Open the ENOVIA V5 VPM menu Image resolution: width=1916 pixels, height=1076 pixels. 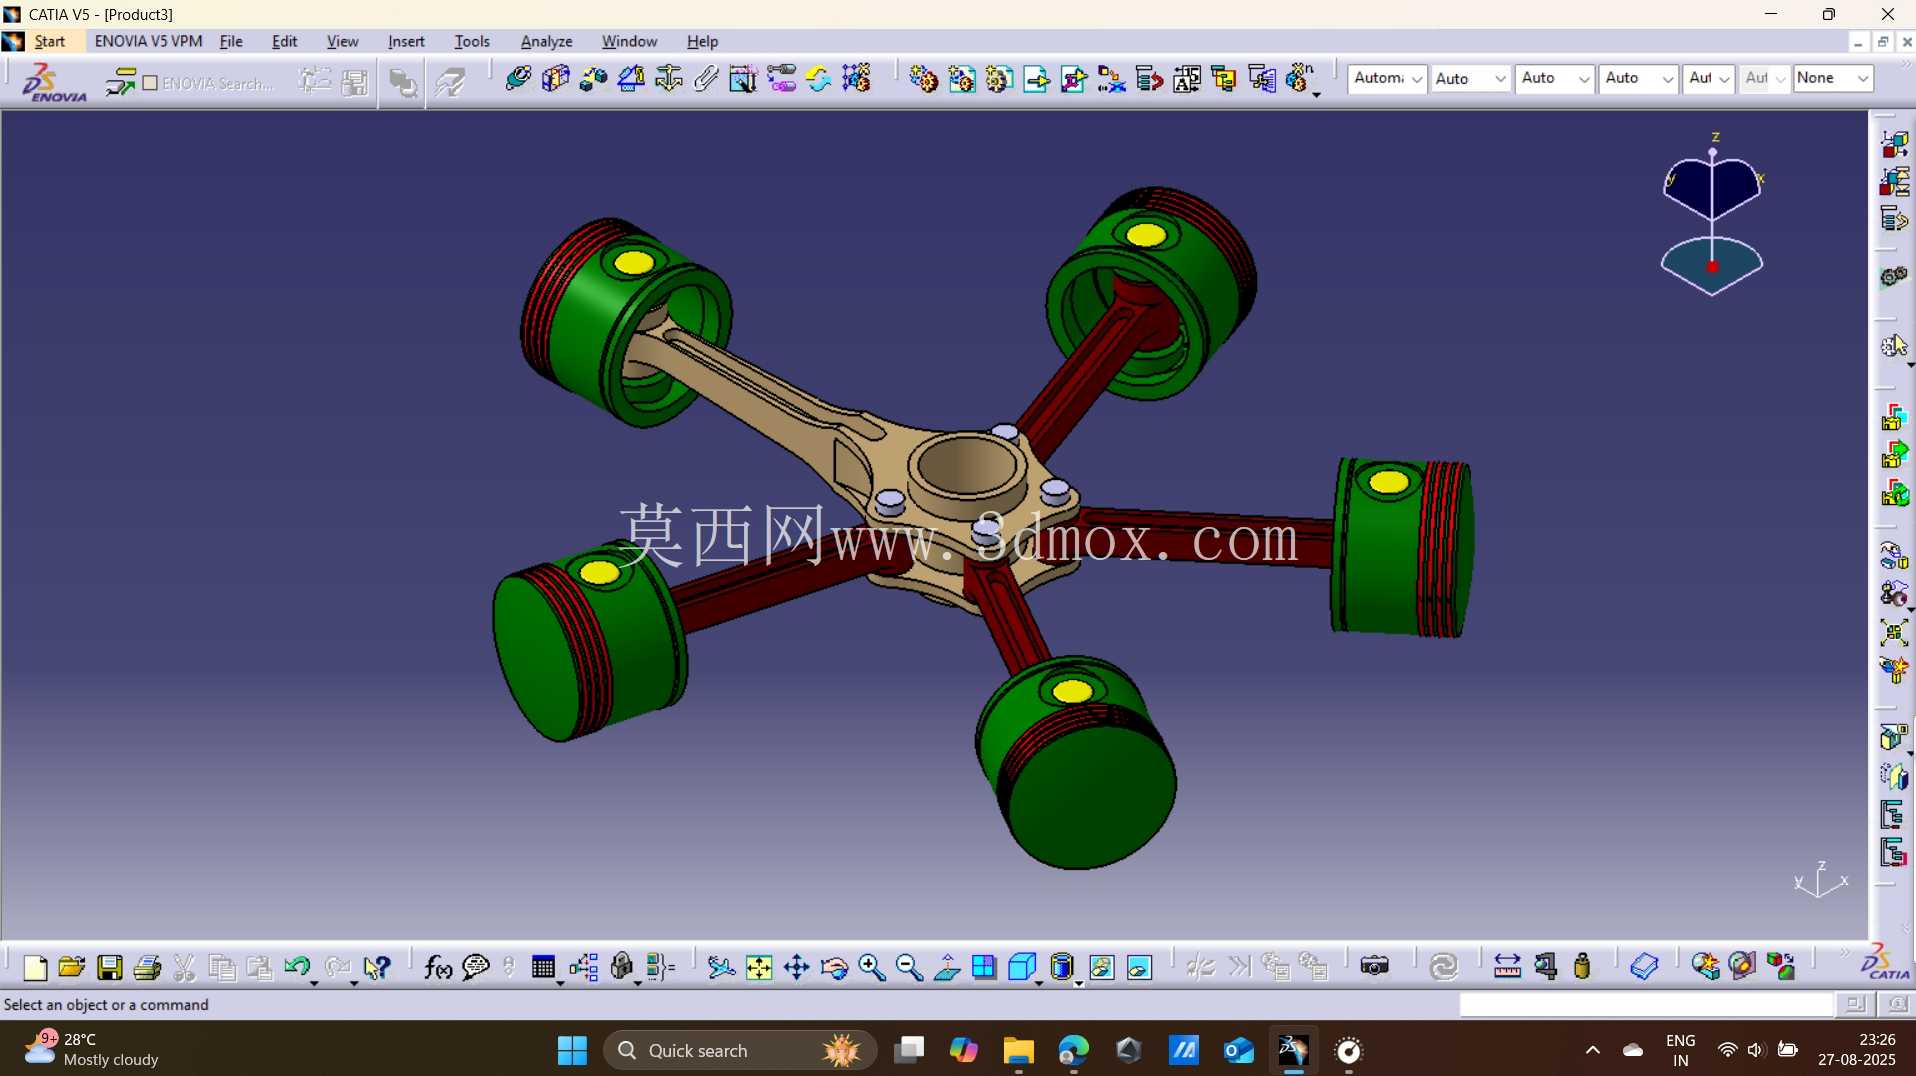148,41
